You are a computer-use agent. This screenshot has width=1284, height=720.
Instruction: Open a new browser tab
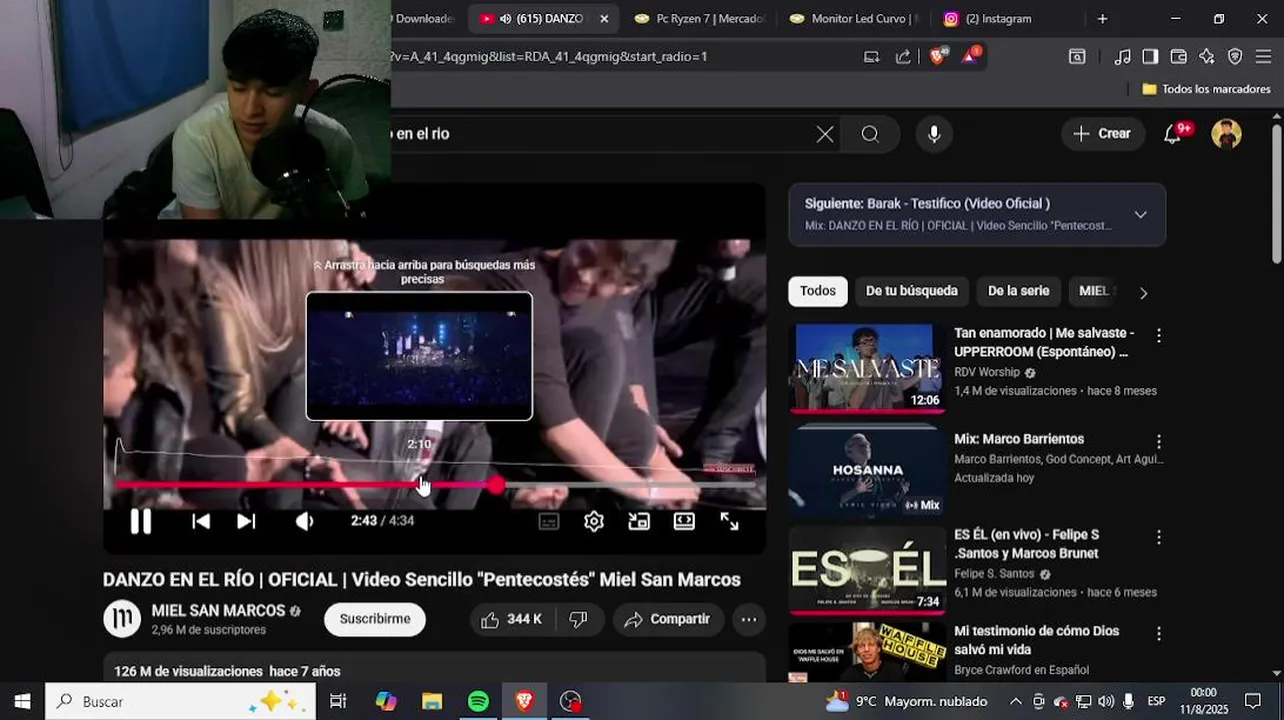[1102, 19]
